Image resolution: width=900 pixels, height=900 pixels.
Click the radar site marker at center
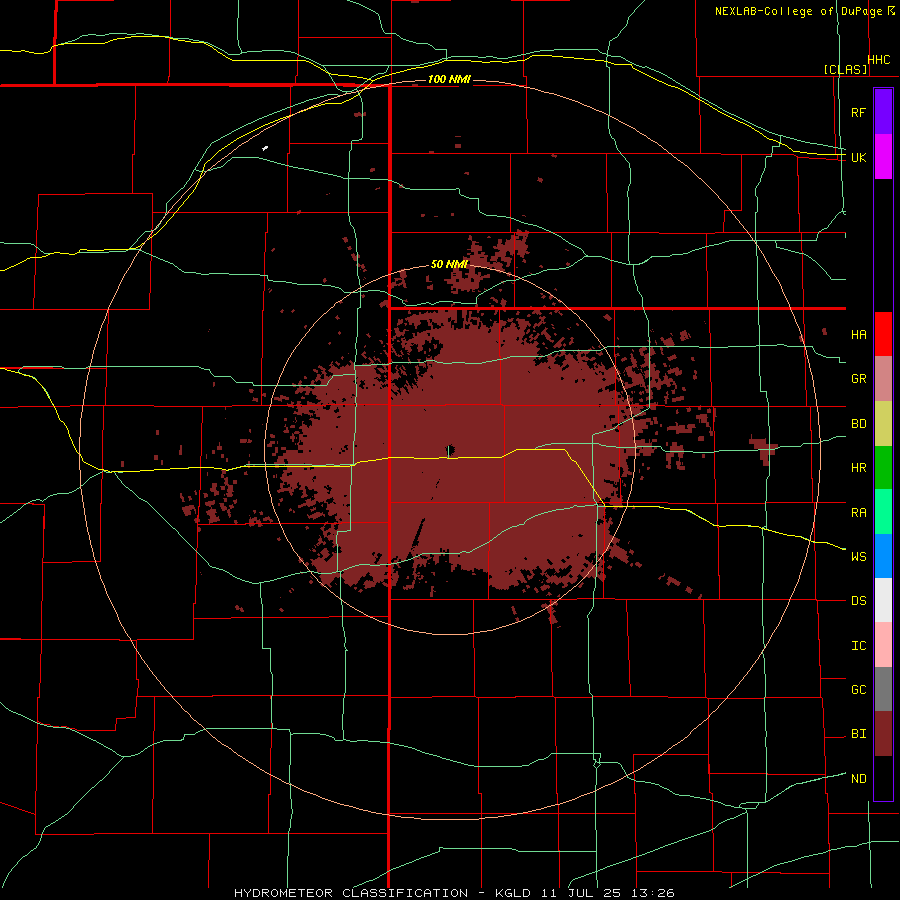[450, 449]
